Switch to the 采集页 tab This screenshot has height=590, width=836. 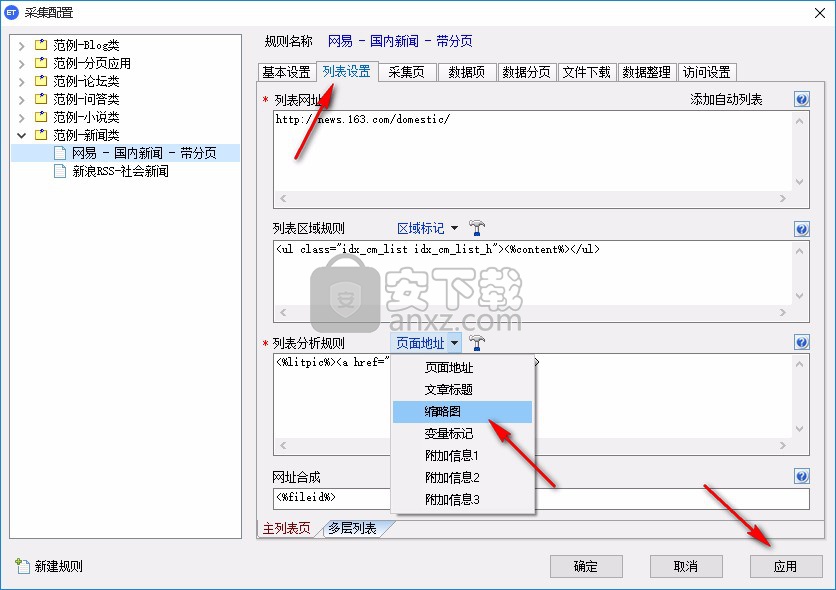[406, 72]
